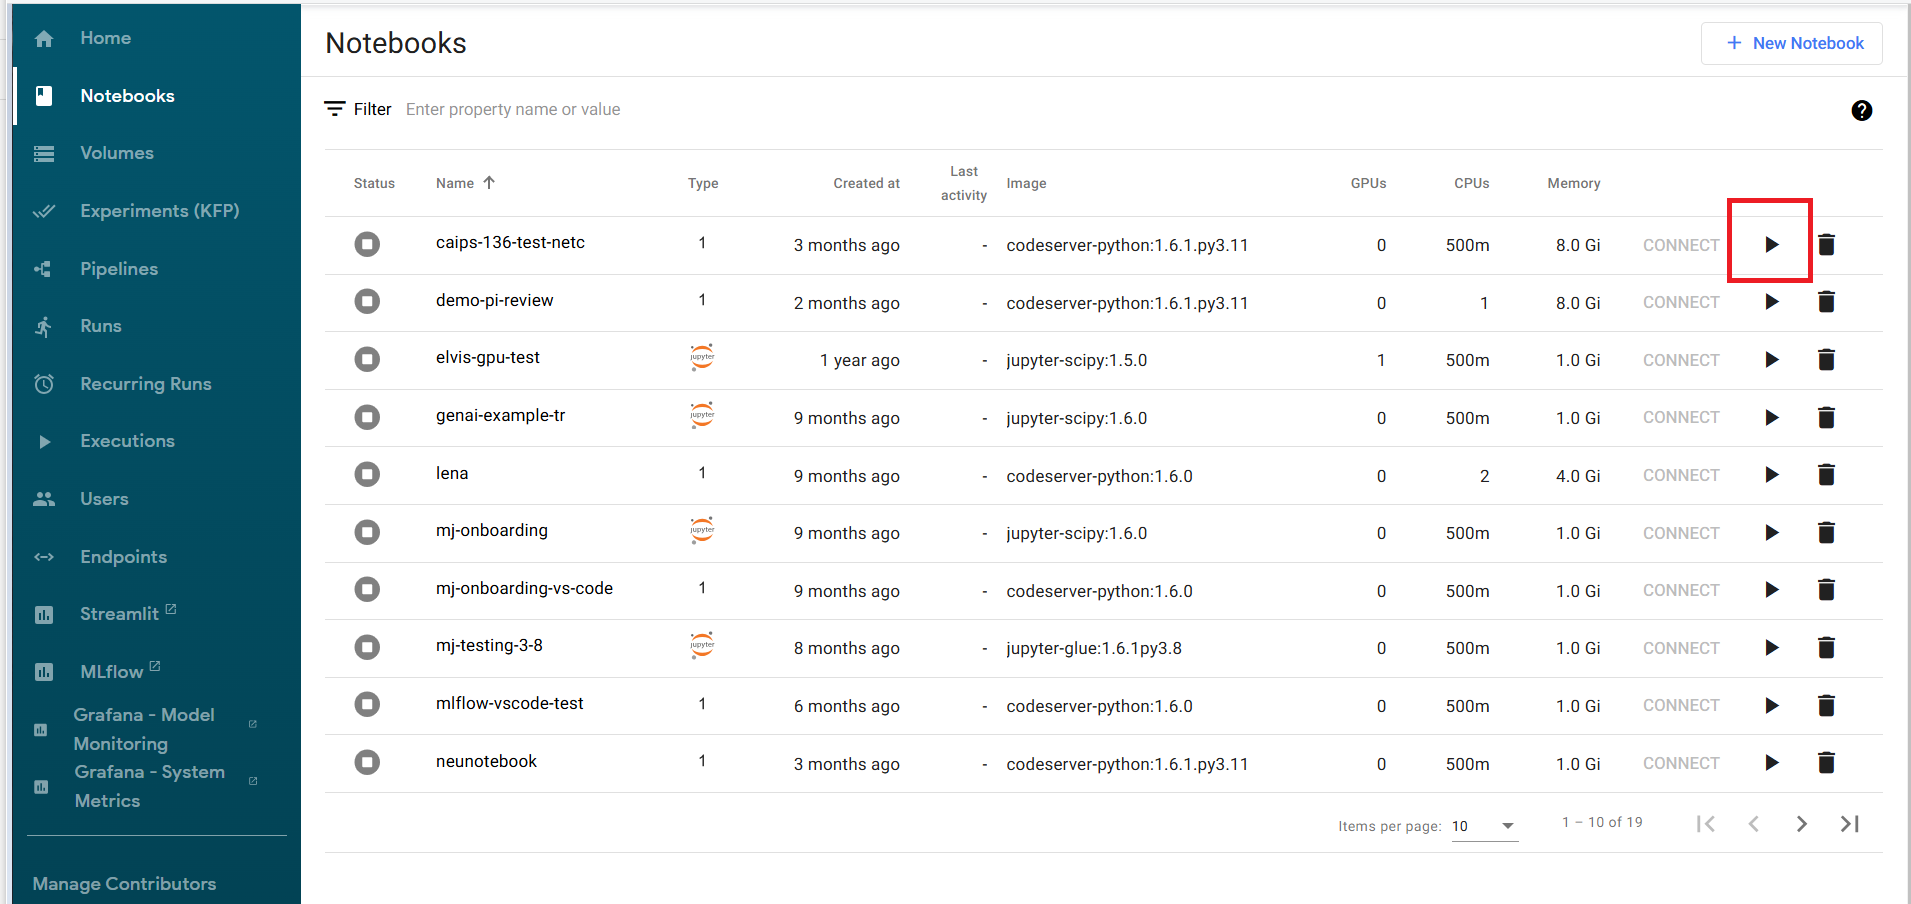
Task: Sort table by Name column
Action: pyautogui.click(x=465, y=183)
